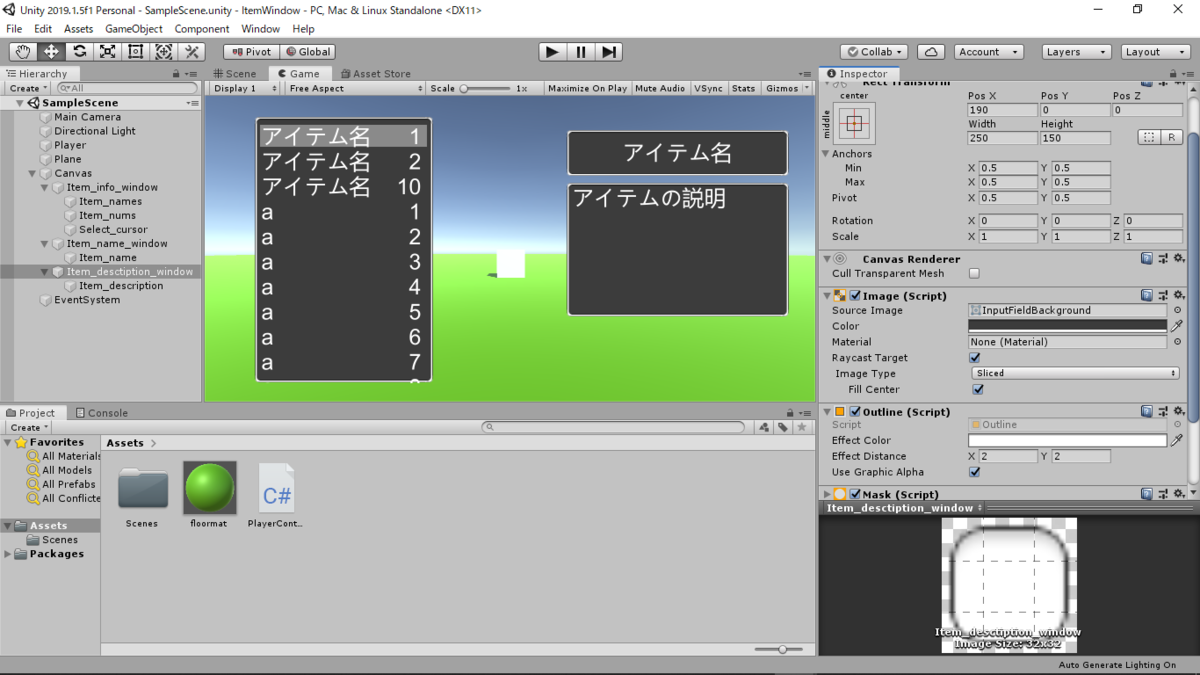Viewport: 1200px width, 675px height.
Task: Open Source Image object picker
Action: click(x=1177, y=311)
